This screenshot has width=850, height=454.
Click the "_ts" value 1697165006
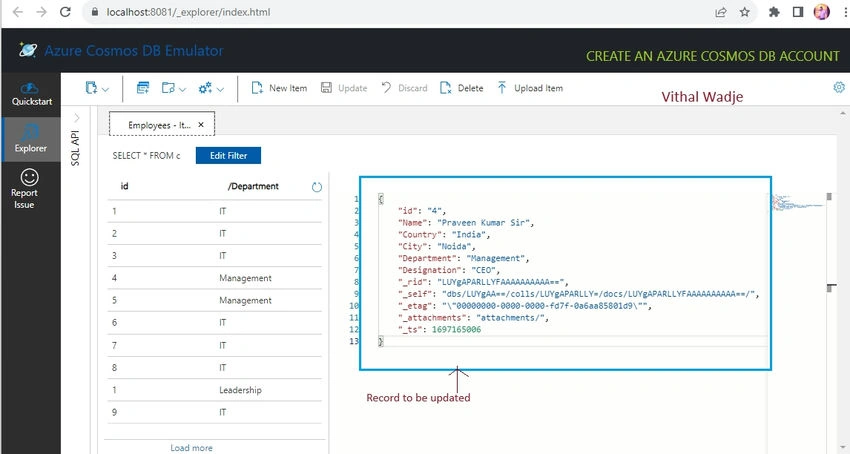pos(456,329)
